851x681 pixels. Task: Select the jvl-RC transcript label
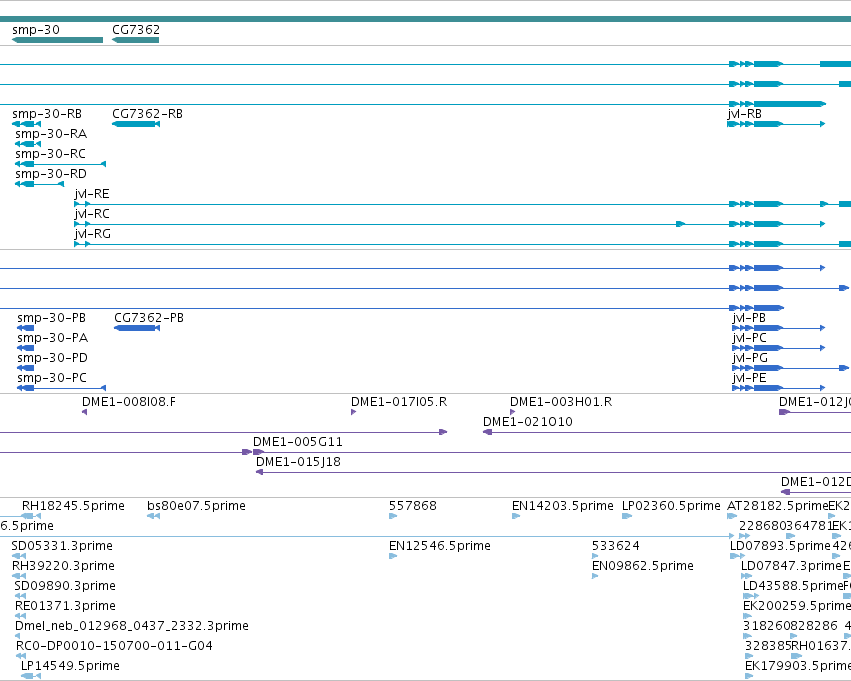(x=92, y=214)
